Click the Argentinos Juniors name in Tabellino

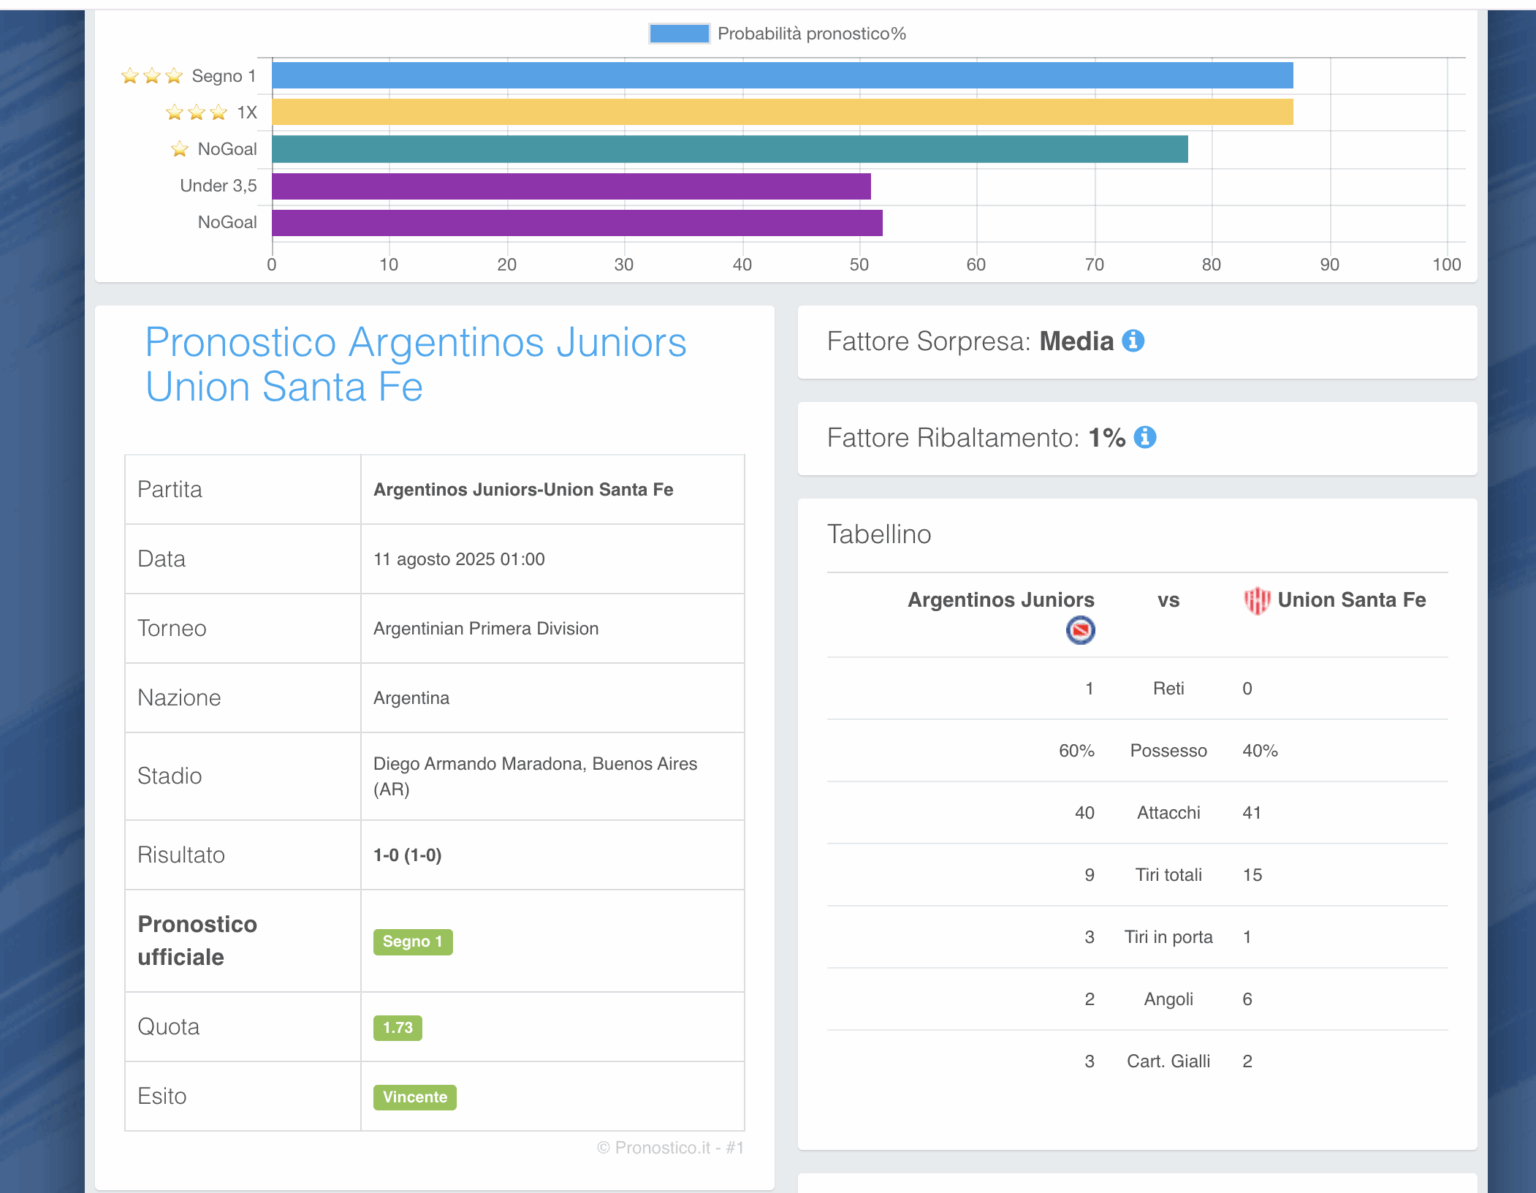[1000, 600]
